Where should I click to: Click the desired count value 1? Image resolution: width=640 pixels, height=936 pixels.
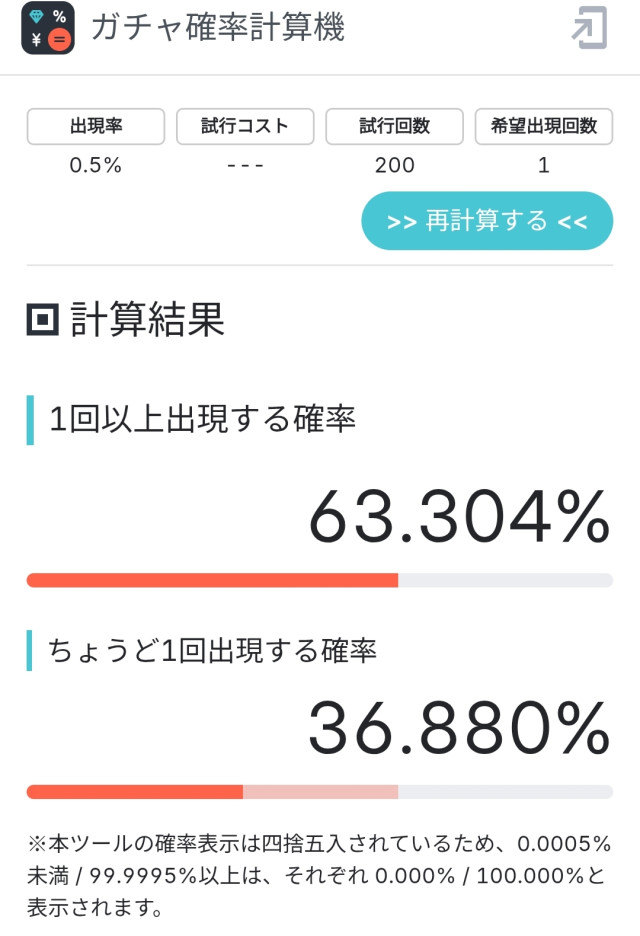pyautogui.click(x=543, y=165)
